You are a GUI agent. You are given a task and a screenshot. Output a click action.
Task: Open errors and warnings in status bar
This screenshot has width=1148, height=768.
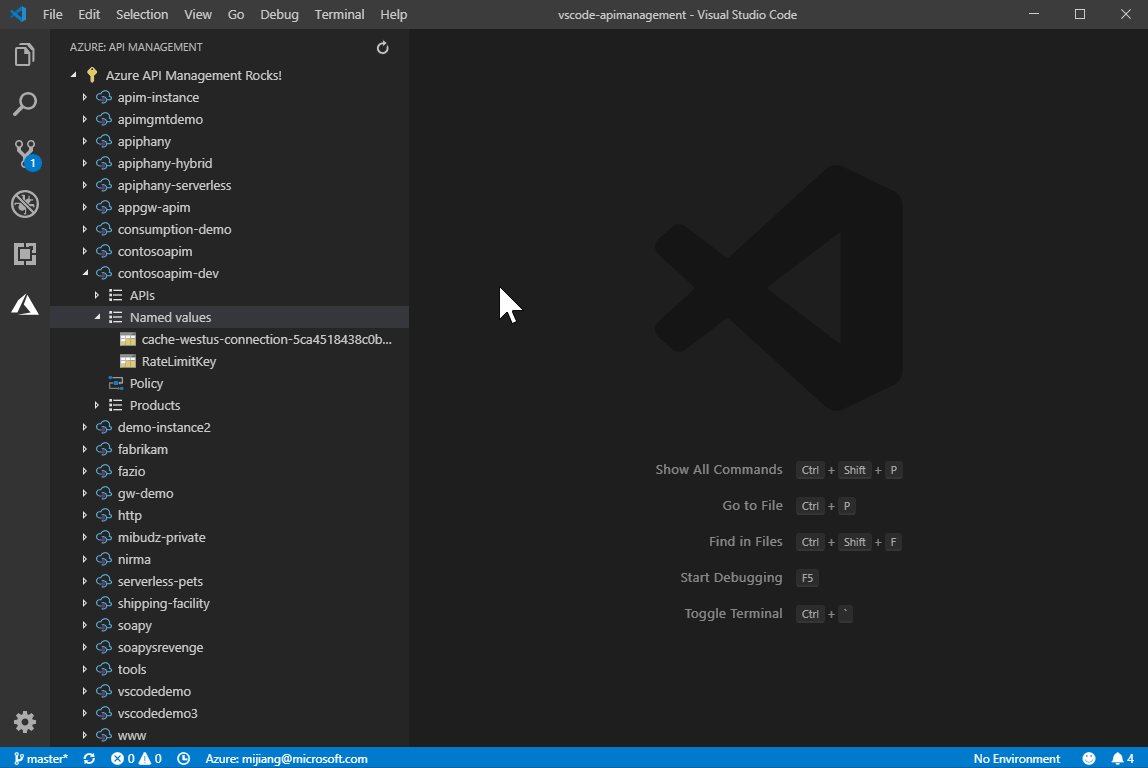[136, 758]
